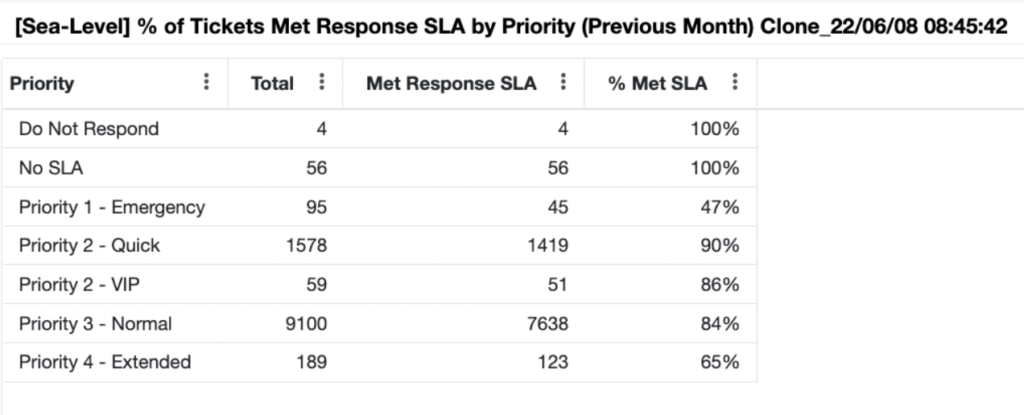The image size is (1024, 415).
Task: Select the No SLA priority row
Action: tap(379, 168)
